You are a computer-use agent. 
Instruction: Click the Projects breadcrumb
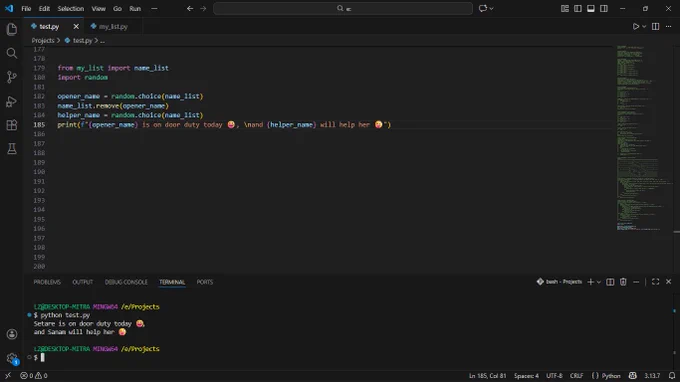43,40
